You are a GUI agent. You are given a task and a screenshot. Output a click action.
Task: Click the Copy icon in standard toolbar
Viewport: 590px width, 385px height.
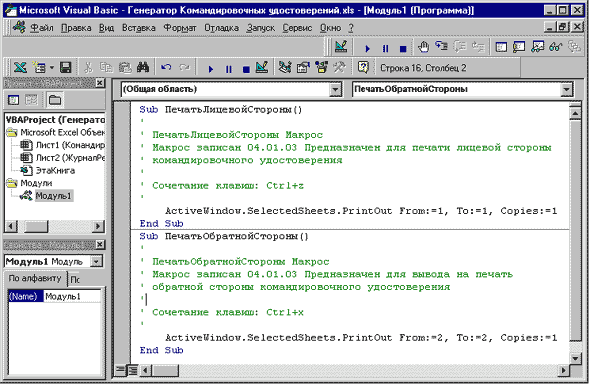[106, 68]
